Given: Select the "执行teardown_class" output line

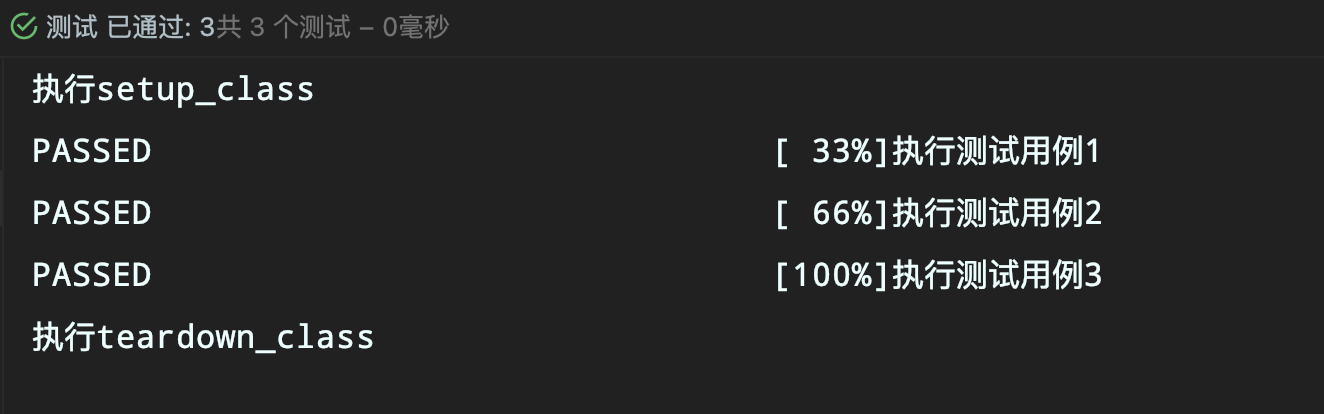Looking at the screenshot, I should pos(203,337).
